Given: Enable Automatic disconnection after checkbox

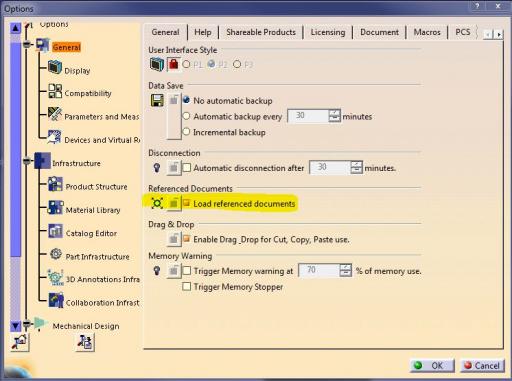Looking at the screenshot, I should pyautogui.click(x=187, y=168).
